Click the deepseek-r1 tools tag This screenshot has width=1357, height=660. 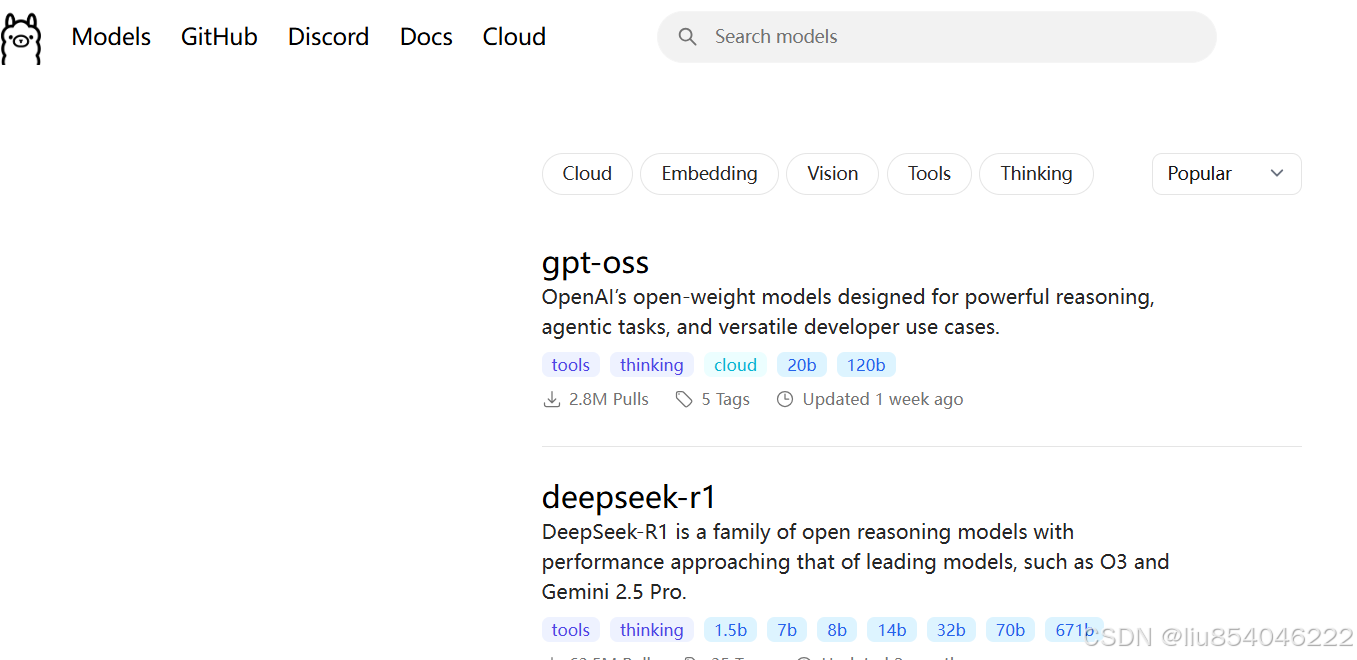(x=571, y=630)
